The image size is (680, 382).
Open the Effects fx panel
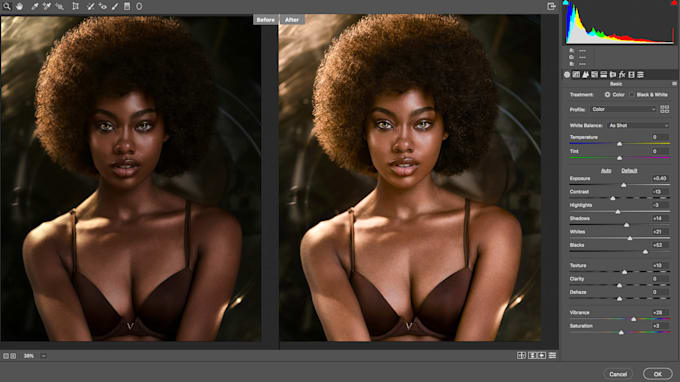point(622,75)
